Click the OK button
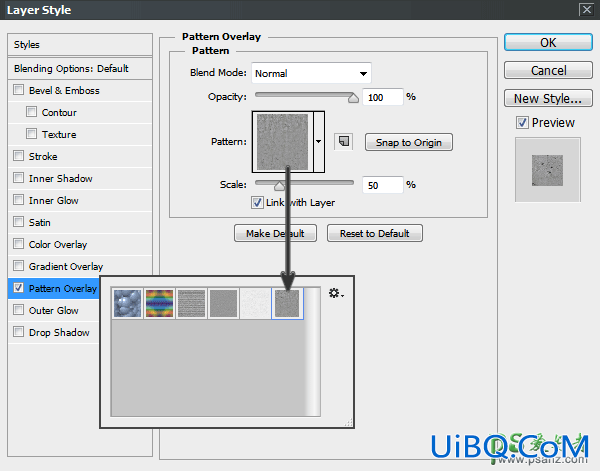The width and height of the screenshot is (600, 471). 548,42
